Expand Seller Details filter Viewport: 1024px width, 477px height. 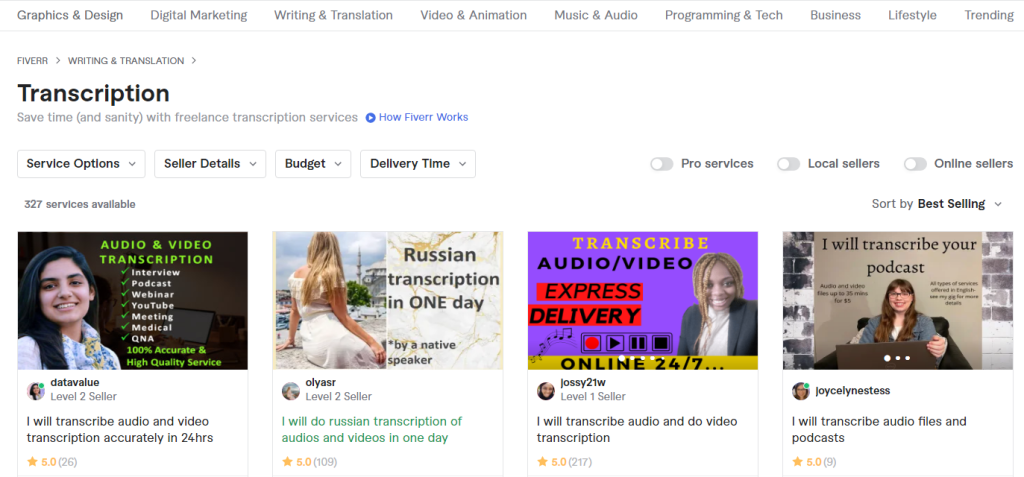click(x=210, y=164)
